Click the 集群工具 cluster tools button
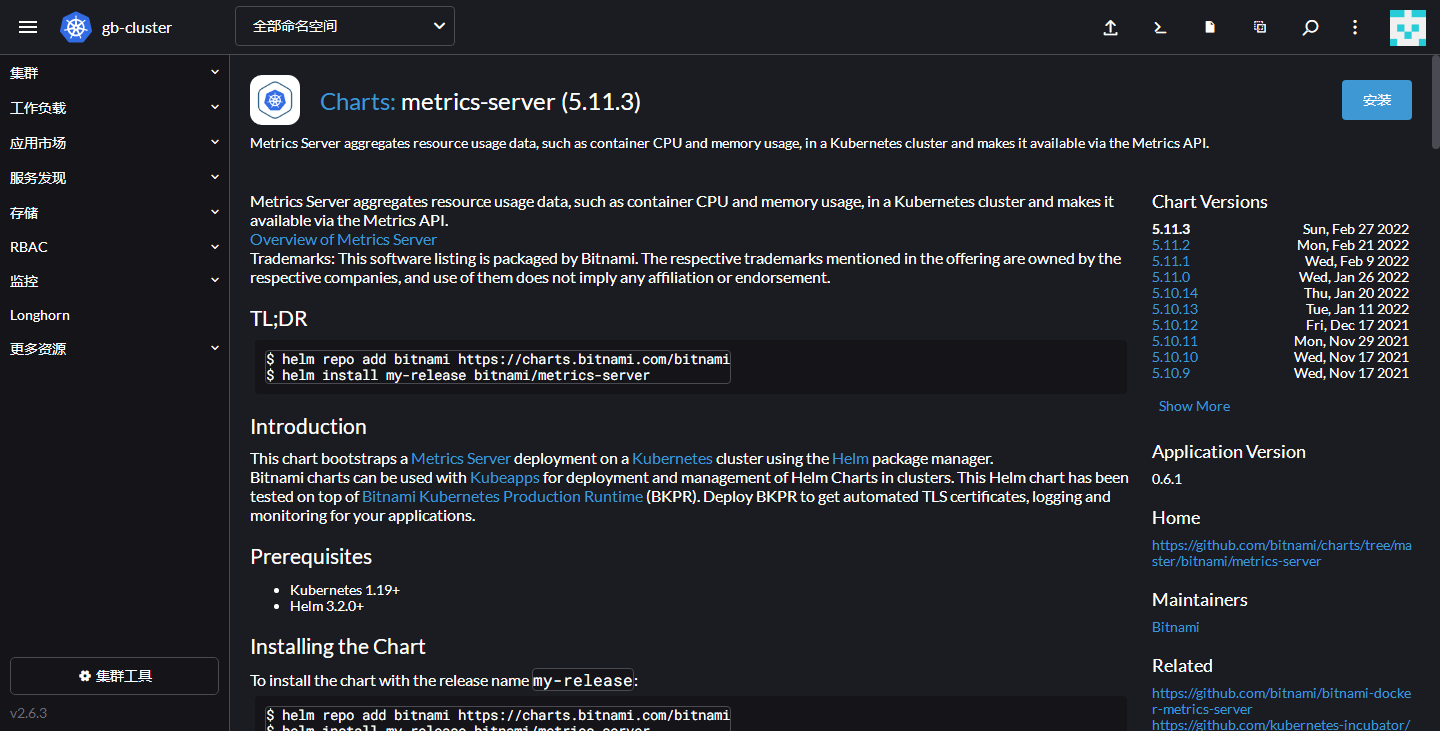The image size is (1440, 731). [x=114, y=676]
